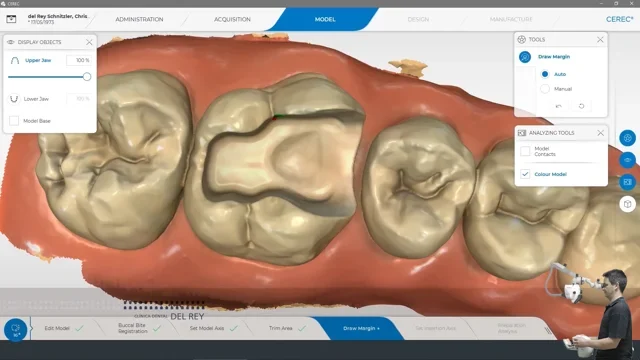Viewport: 640px width, 360px height.
Task: Click the undo arrow in Tools panel
Action: coord(558,106)
